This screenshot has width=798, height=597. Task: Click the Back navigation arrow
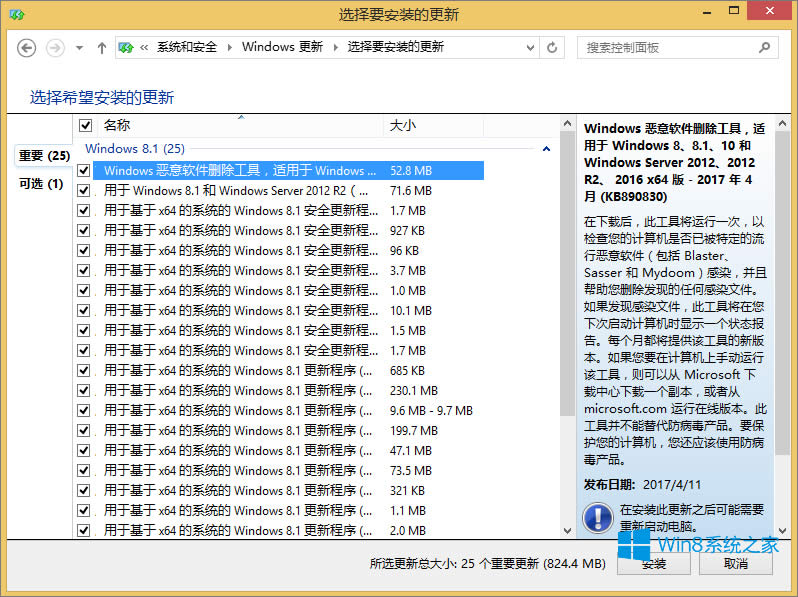coord(27,47)
